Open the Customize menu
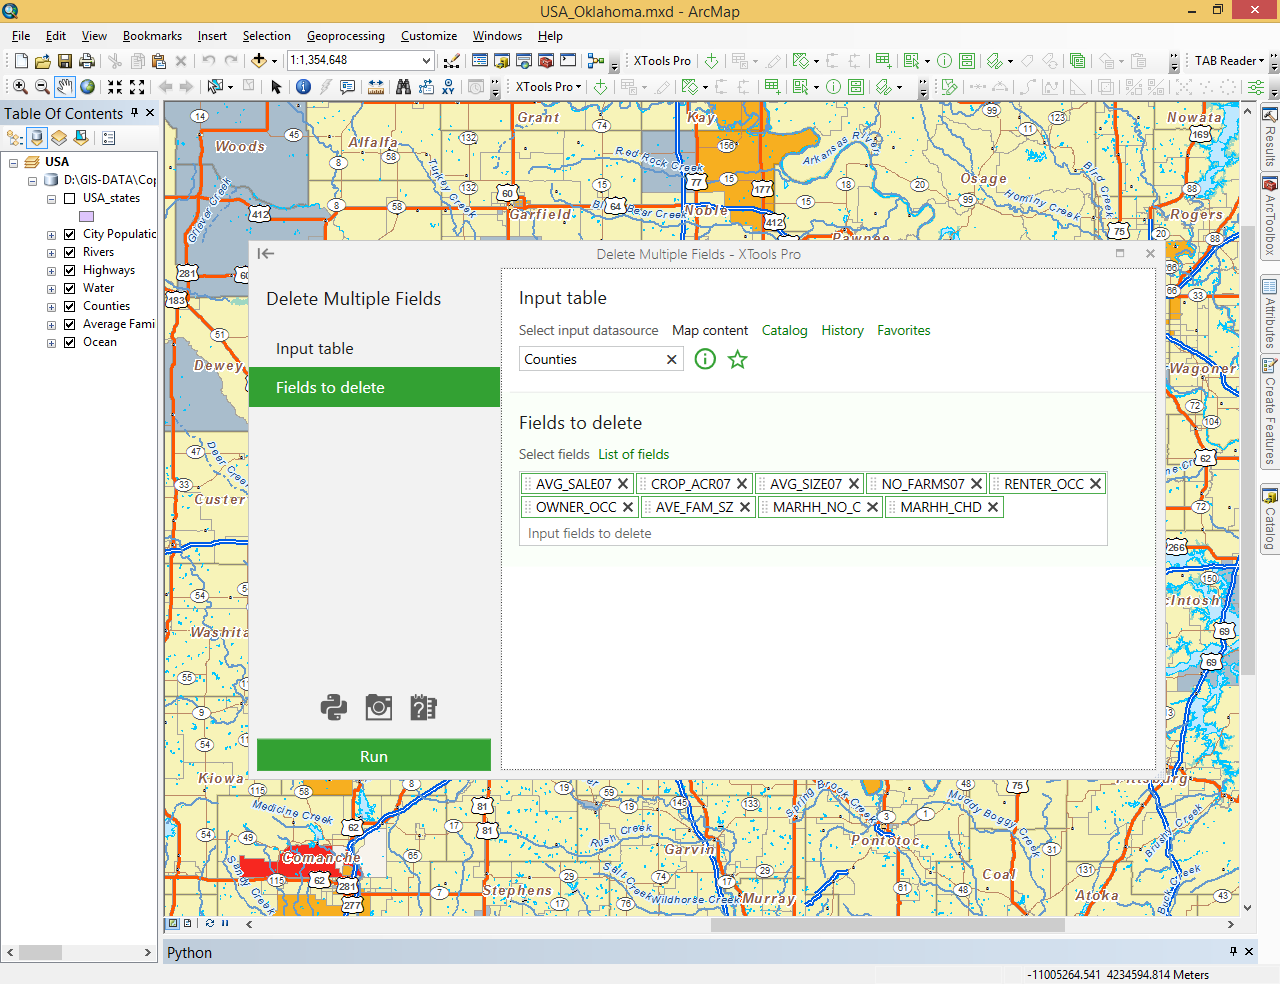 coord(429,36)
